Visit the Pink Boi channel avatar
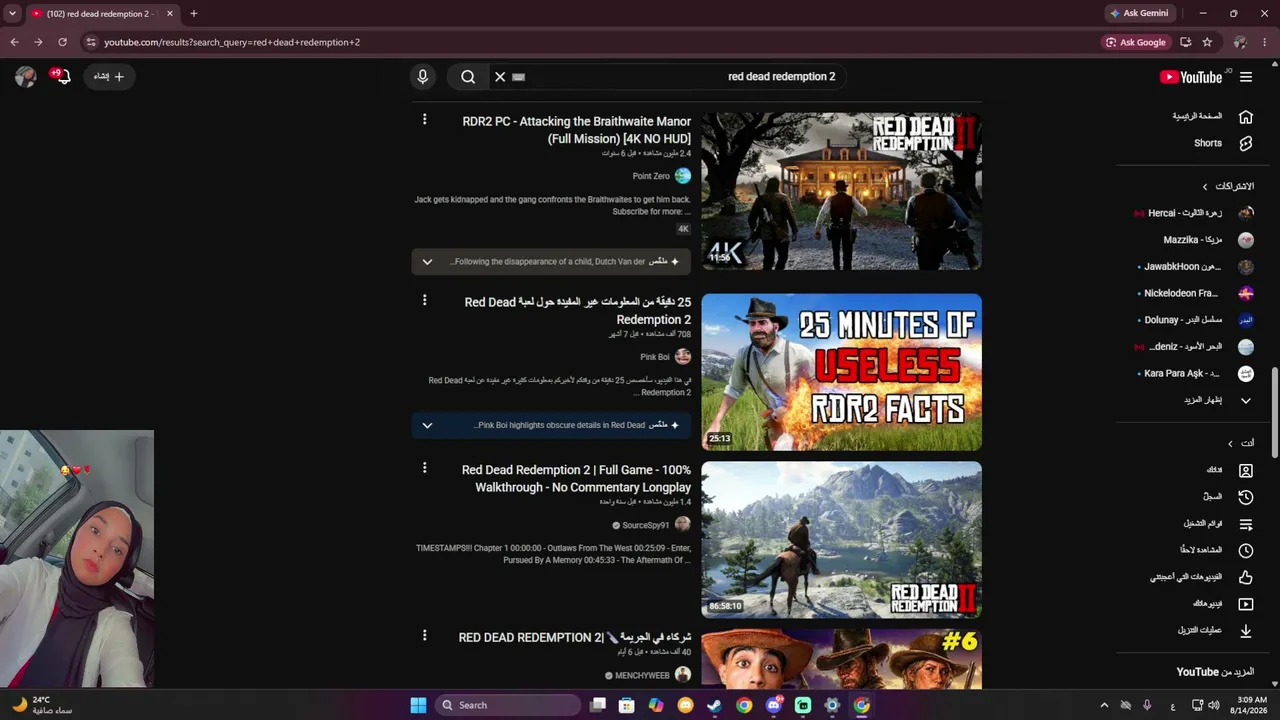The height and width of the screenshot is (720, 1280). (683, 357)
